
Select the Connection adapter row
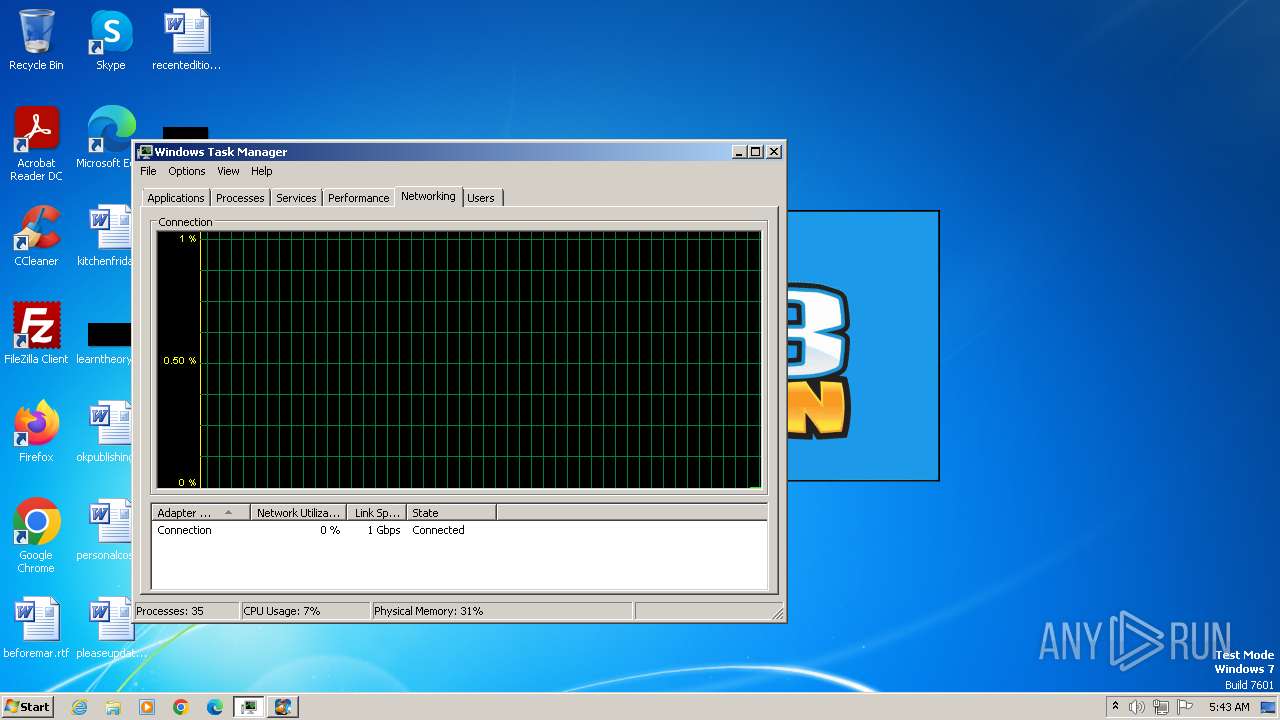click(459, 530)
